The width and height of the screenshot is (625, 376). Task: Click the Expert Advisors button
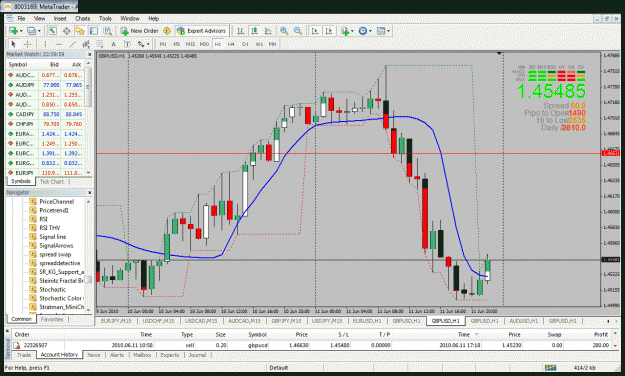(202, 31)
